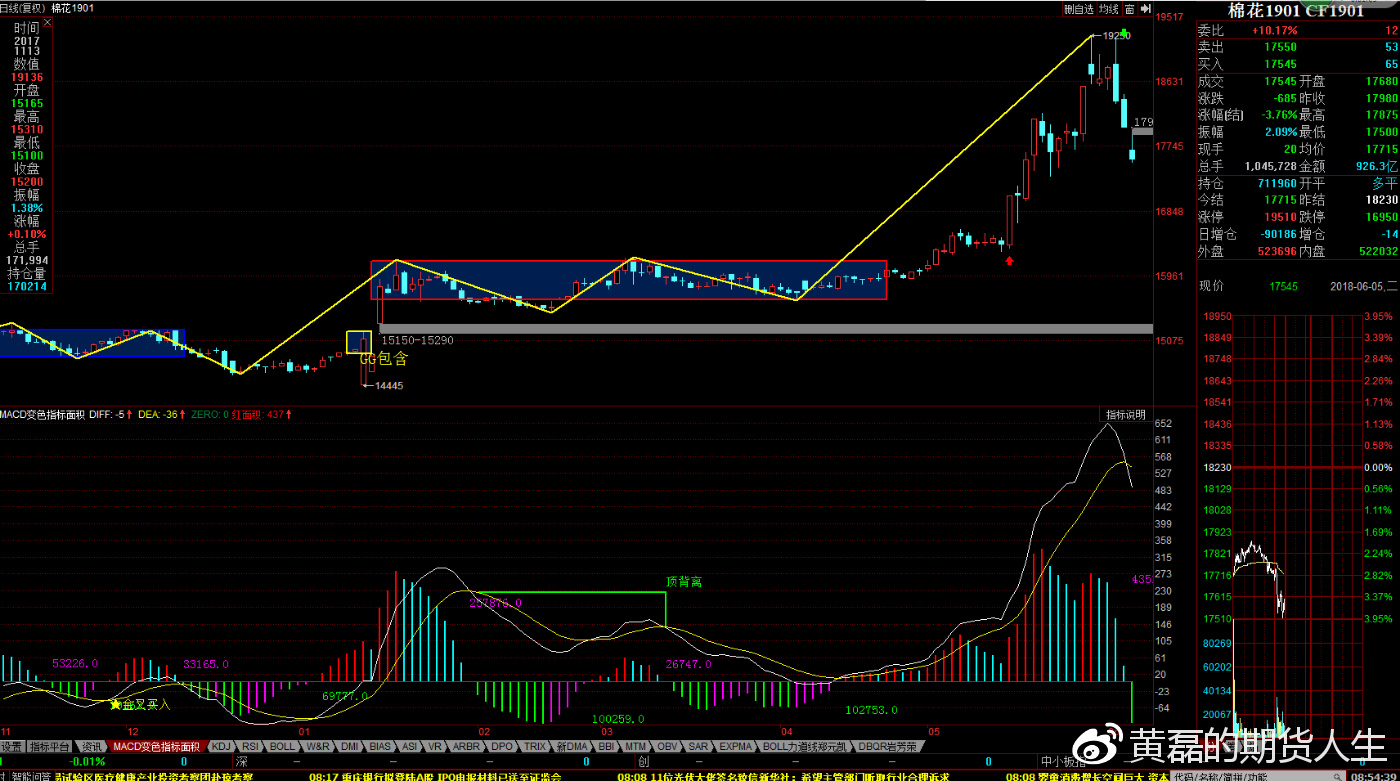Switch to the VR indicator tab
Viewport: 1400px width, 781px height.
point(435,747)
